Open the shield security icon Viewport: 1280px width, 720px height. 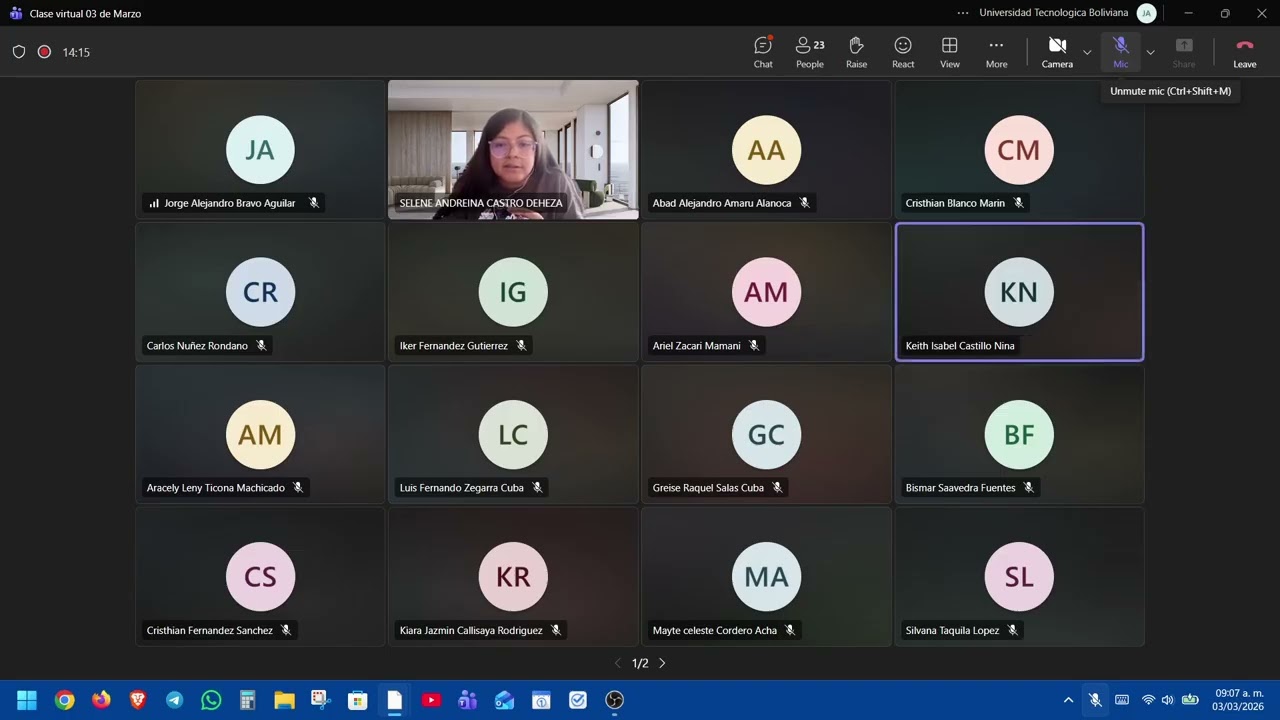click(19, 52)
